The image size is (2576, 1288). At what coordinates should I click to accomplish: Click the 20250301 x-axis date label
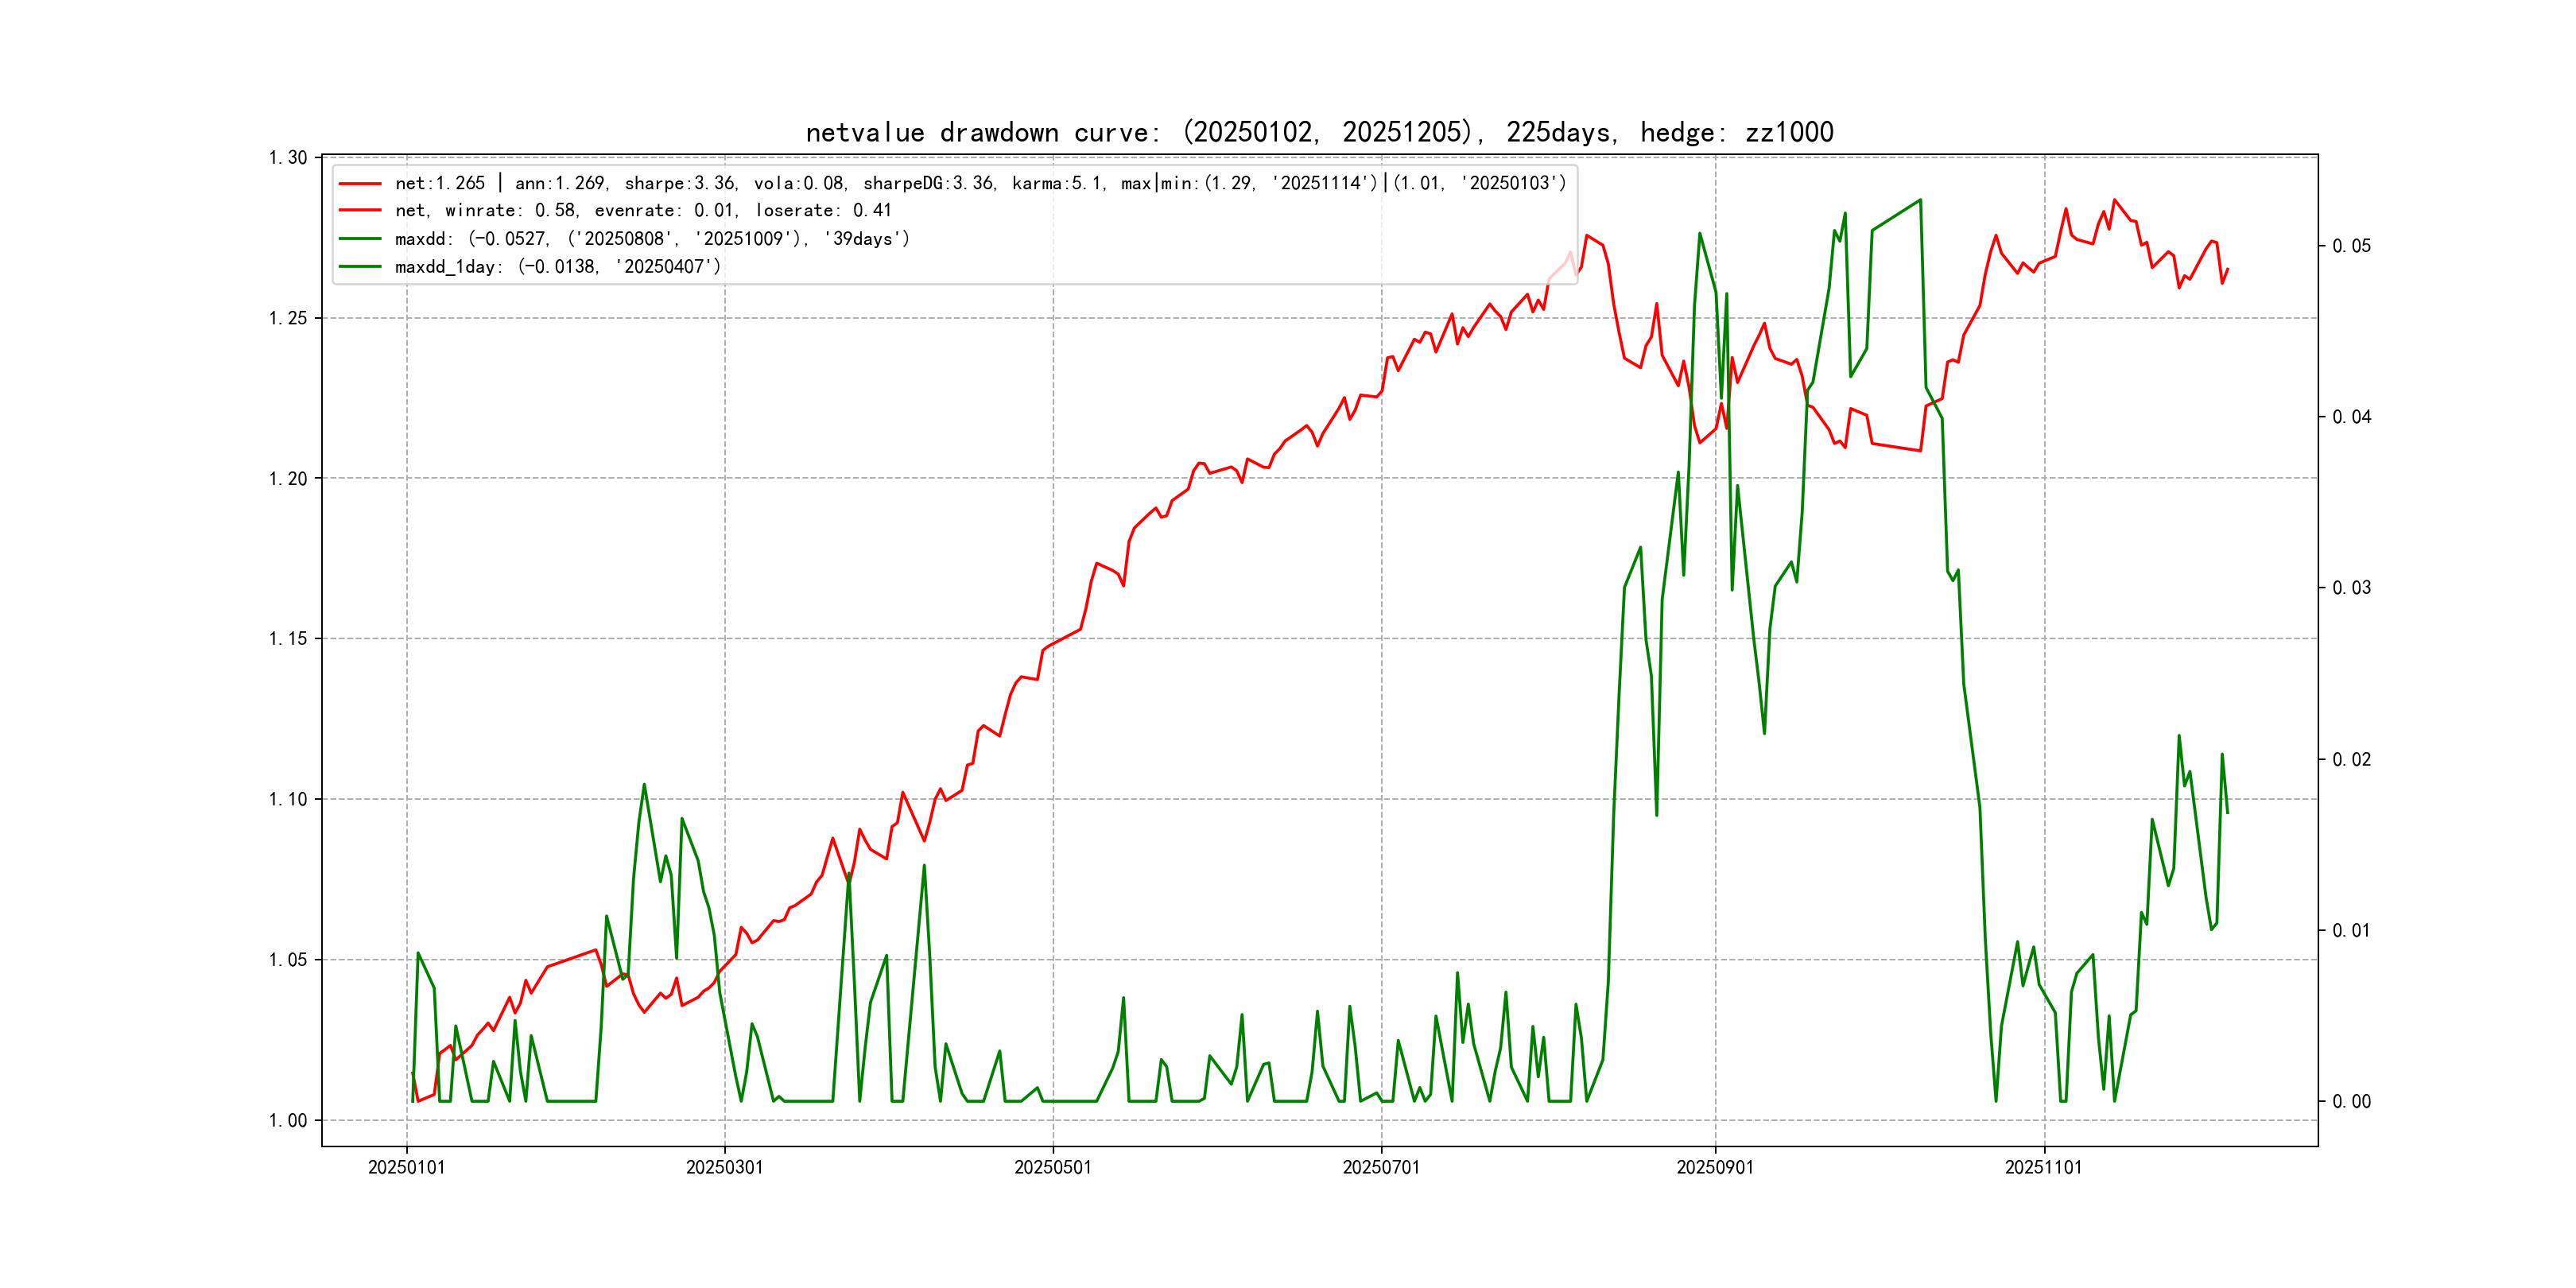(724, 1168)
